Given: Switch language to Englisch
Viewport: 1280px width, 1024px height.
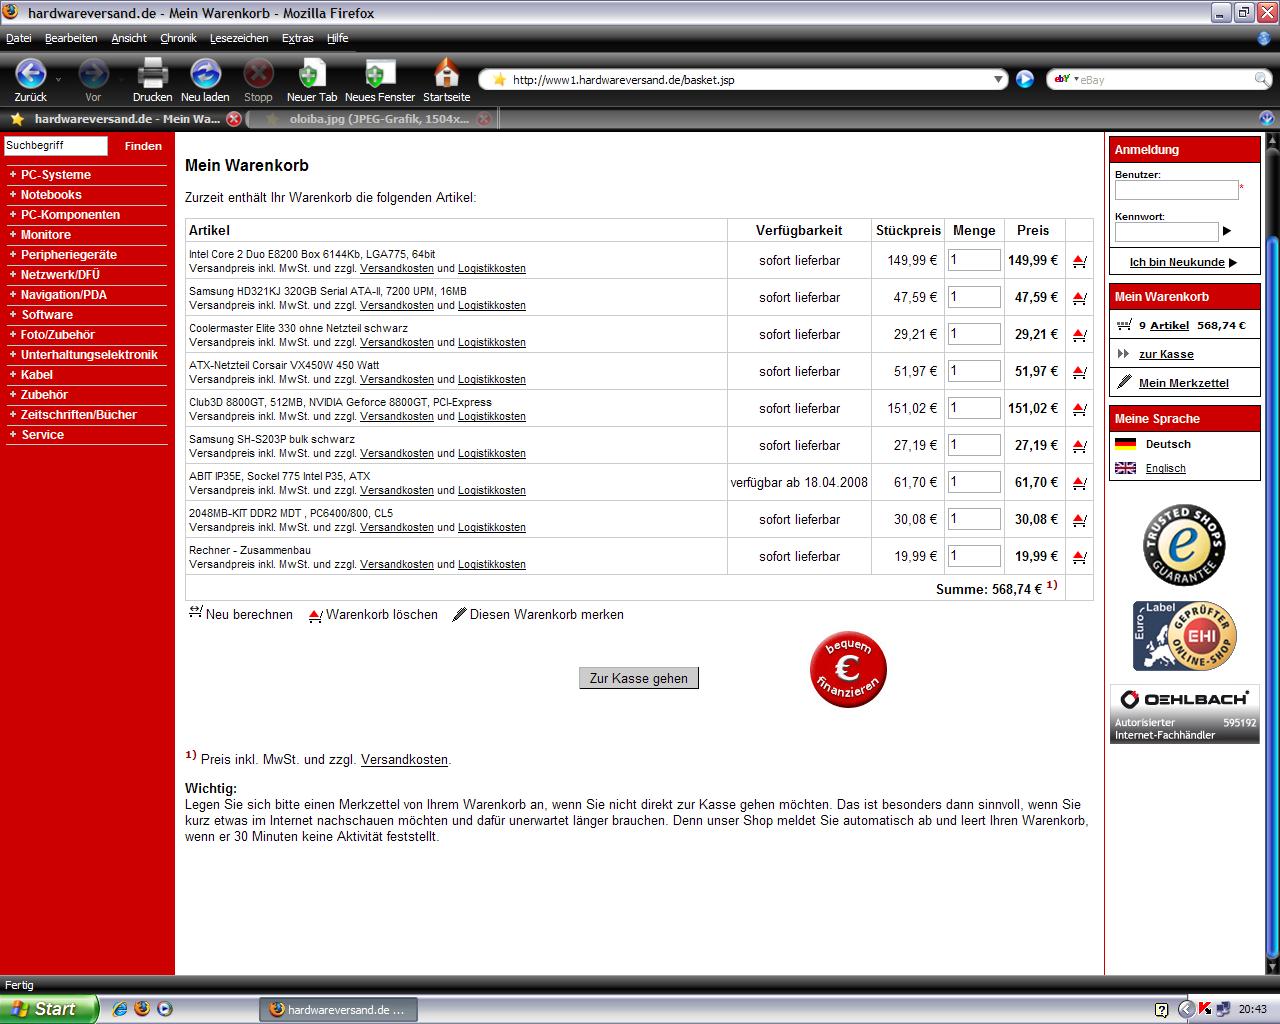Looking at the screenshot, I should pyautogui.click(x=1166, y=468).
